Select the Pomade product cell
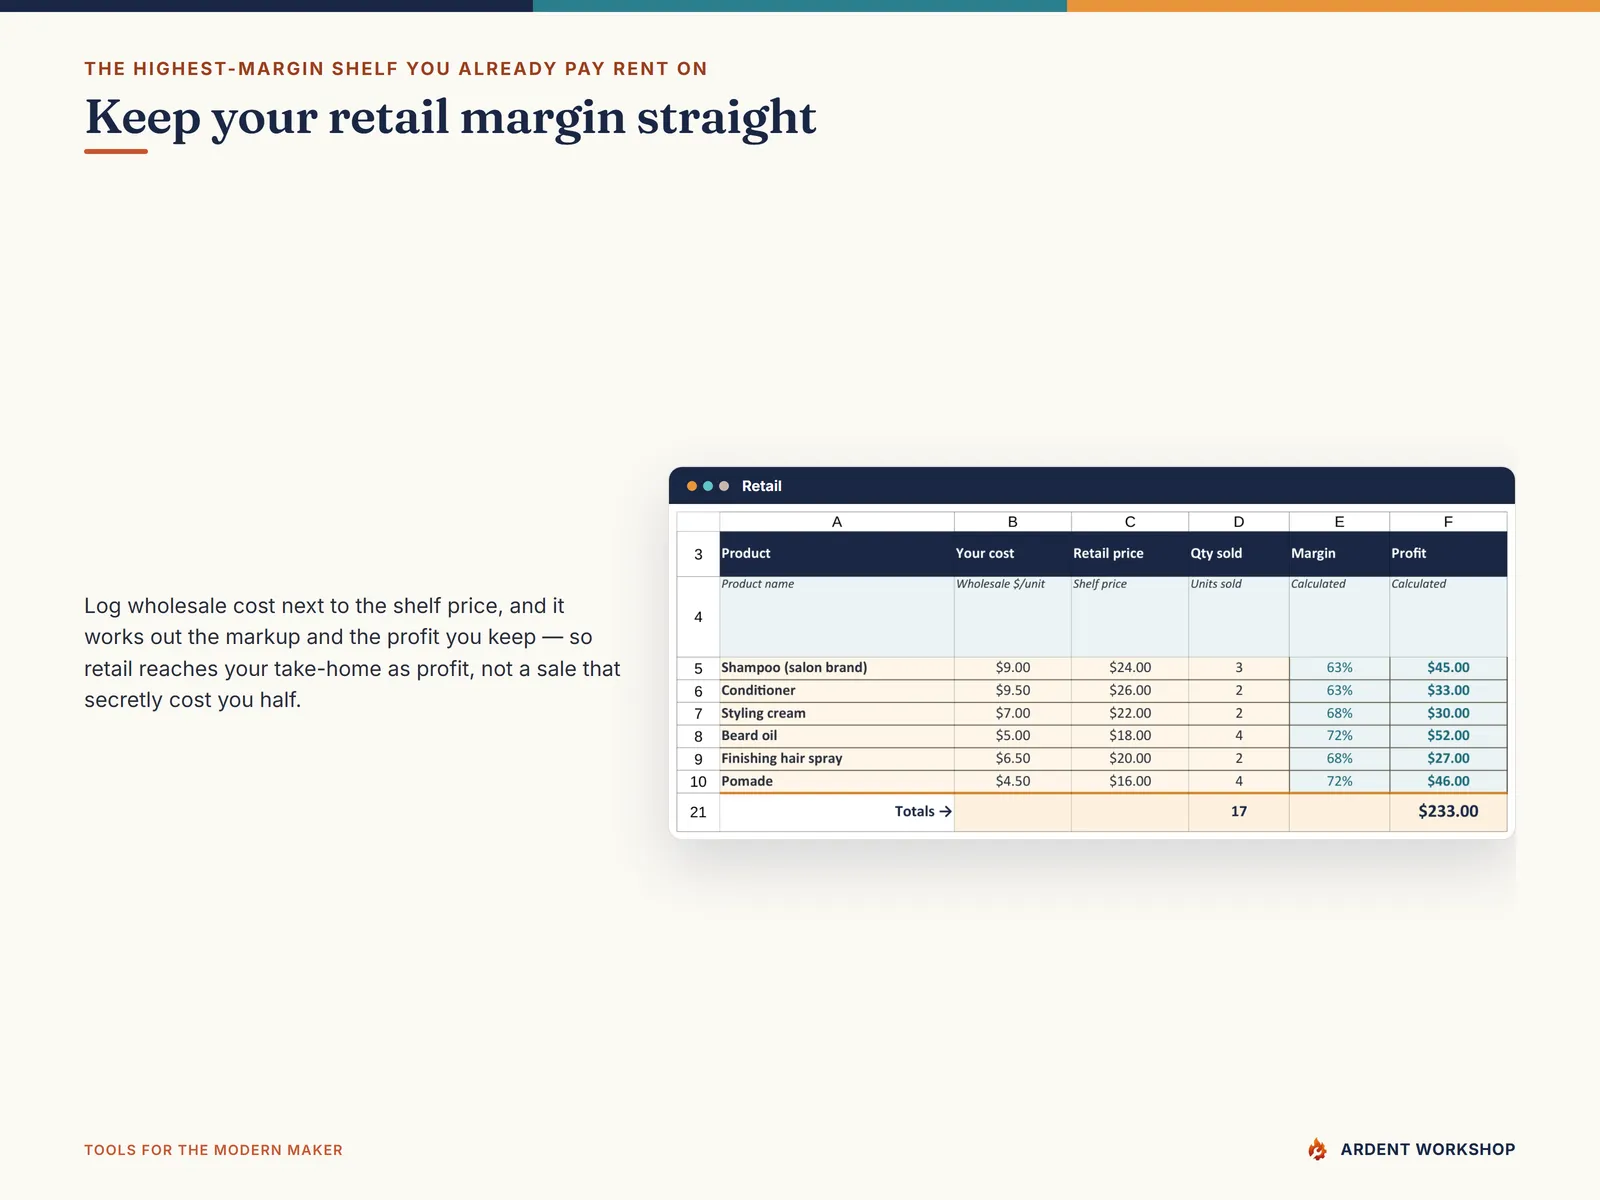Image resolution: width=1600 pixels, height=1200 pixels. (837, 782)
